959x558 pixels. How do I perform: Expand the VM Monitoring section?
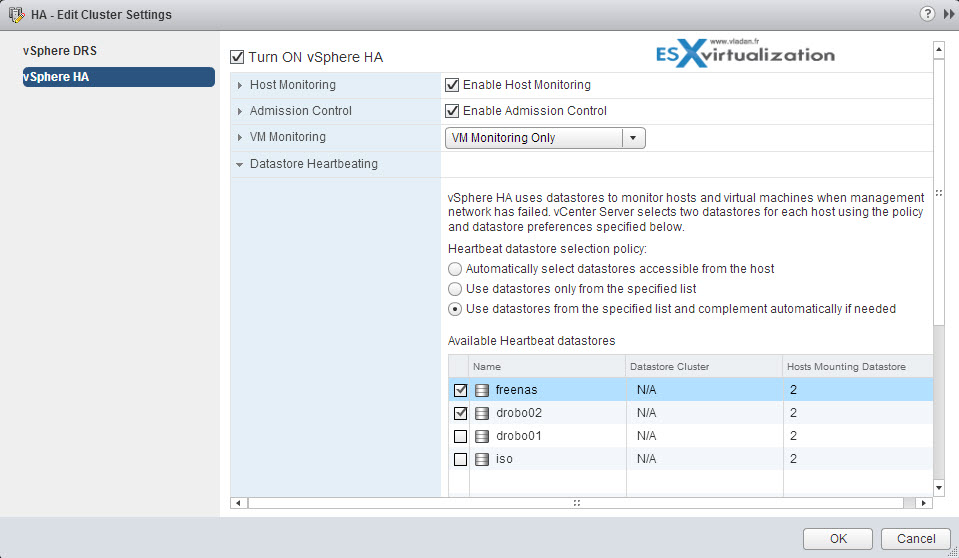click(x=240, y=138)
